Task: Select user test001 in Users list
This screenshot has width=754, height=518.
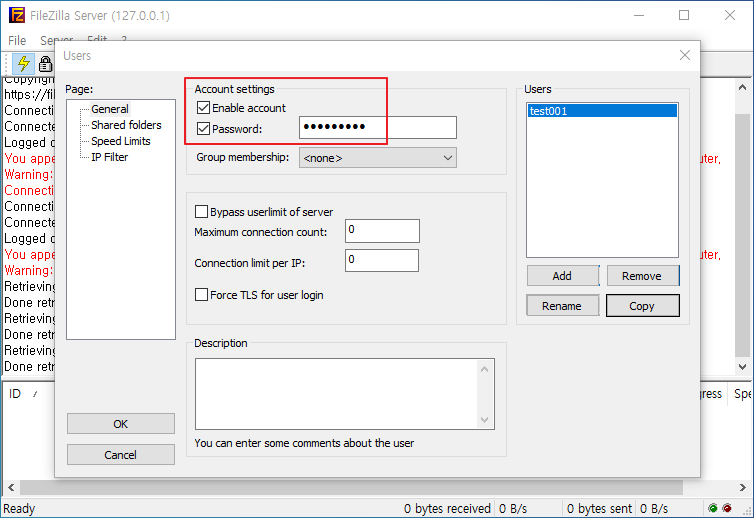Action: click(x=602, y=111)
